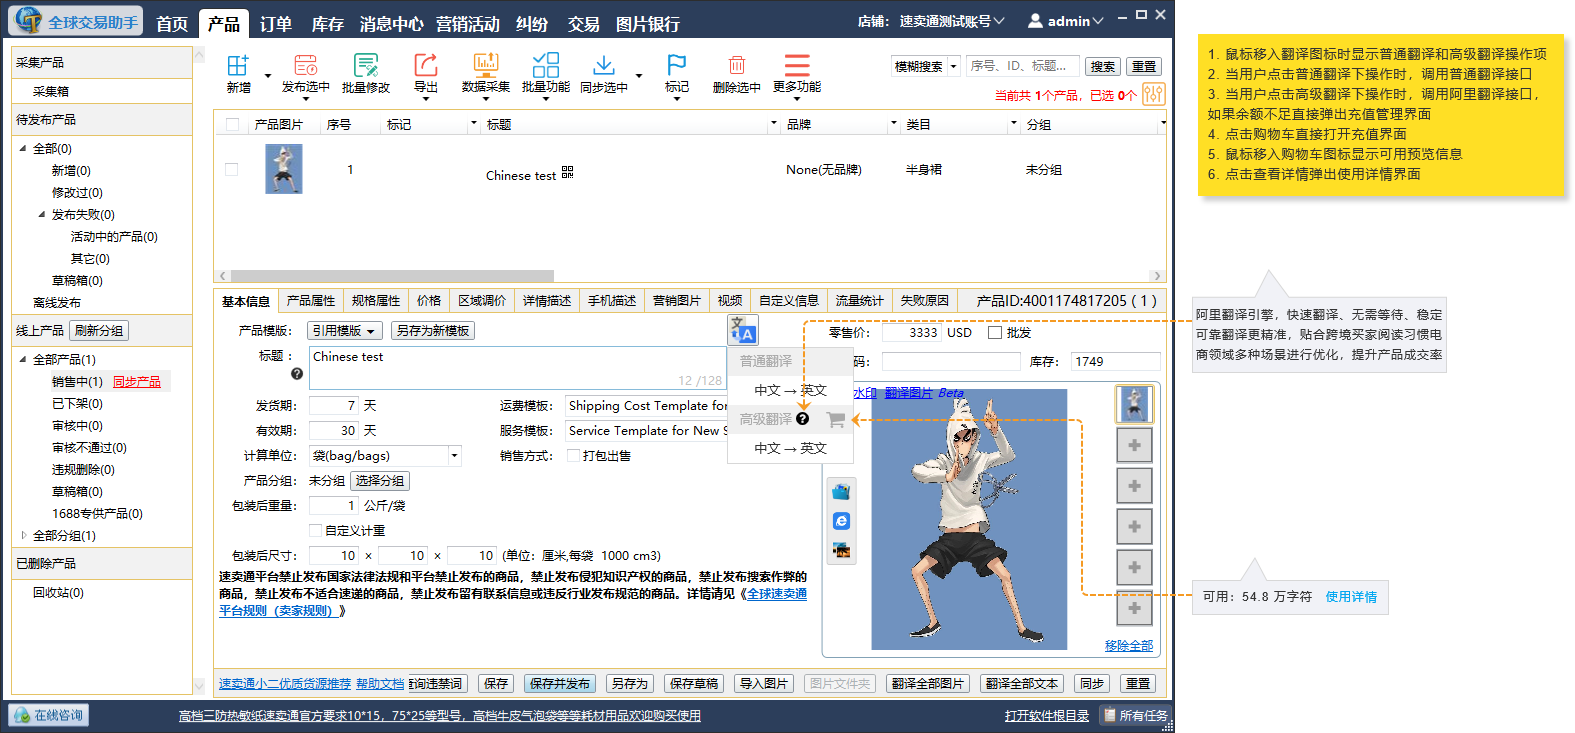Click the 在线咨询 online chat button
The height and width of the screenshot is (733, 1575).
point(49,715)
